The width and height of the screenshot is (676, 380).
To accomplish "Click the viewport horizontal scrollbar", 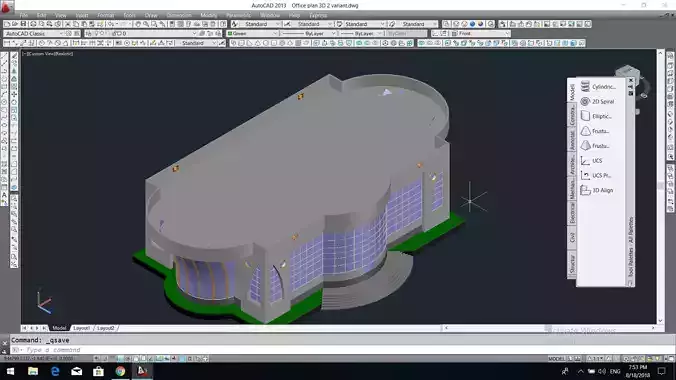I will coord(550,328).
